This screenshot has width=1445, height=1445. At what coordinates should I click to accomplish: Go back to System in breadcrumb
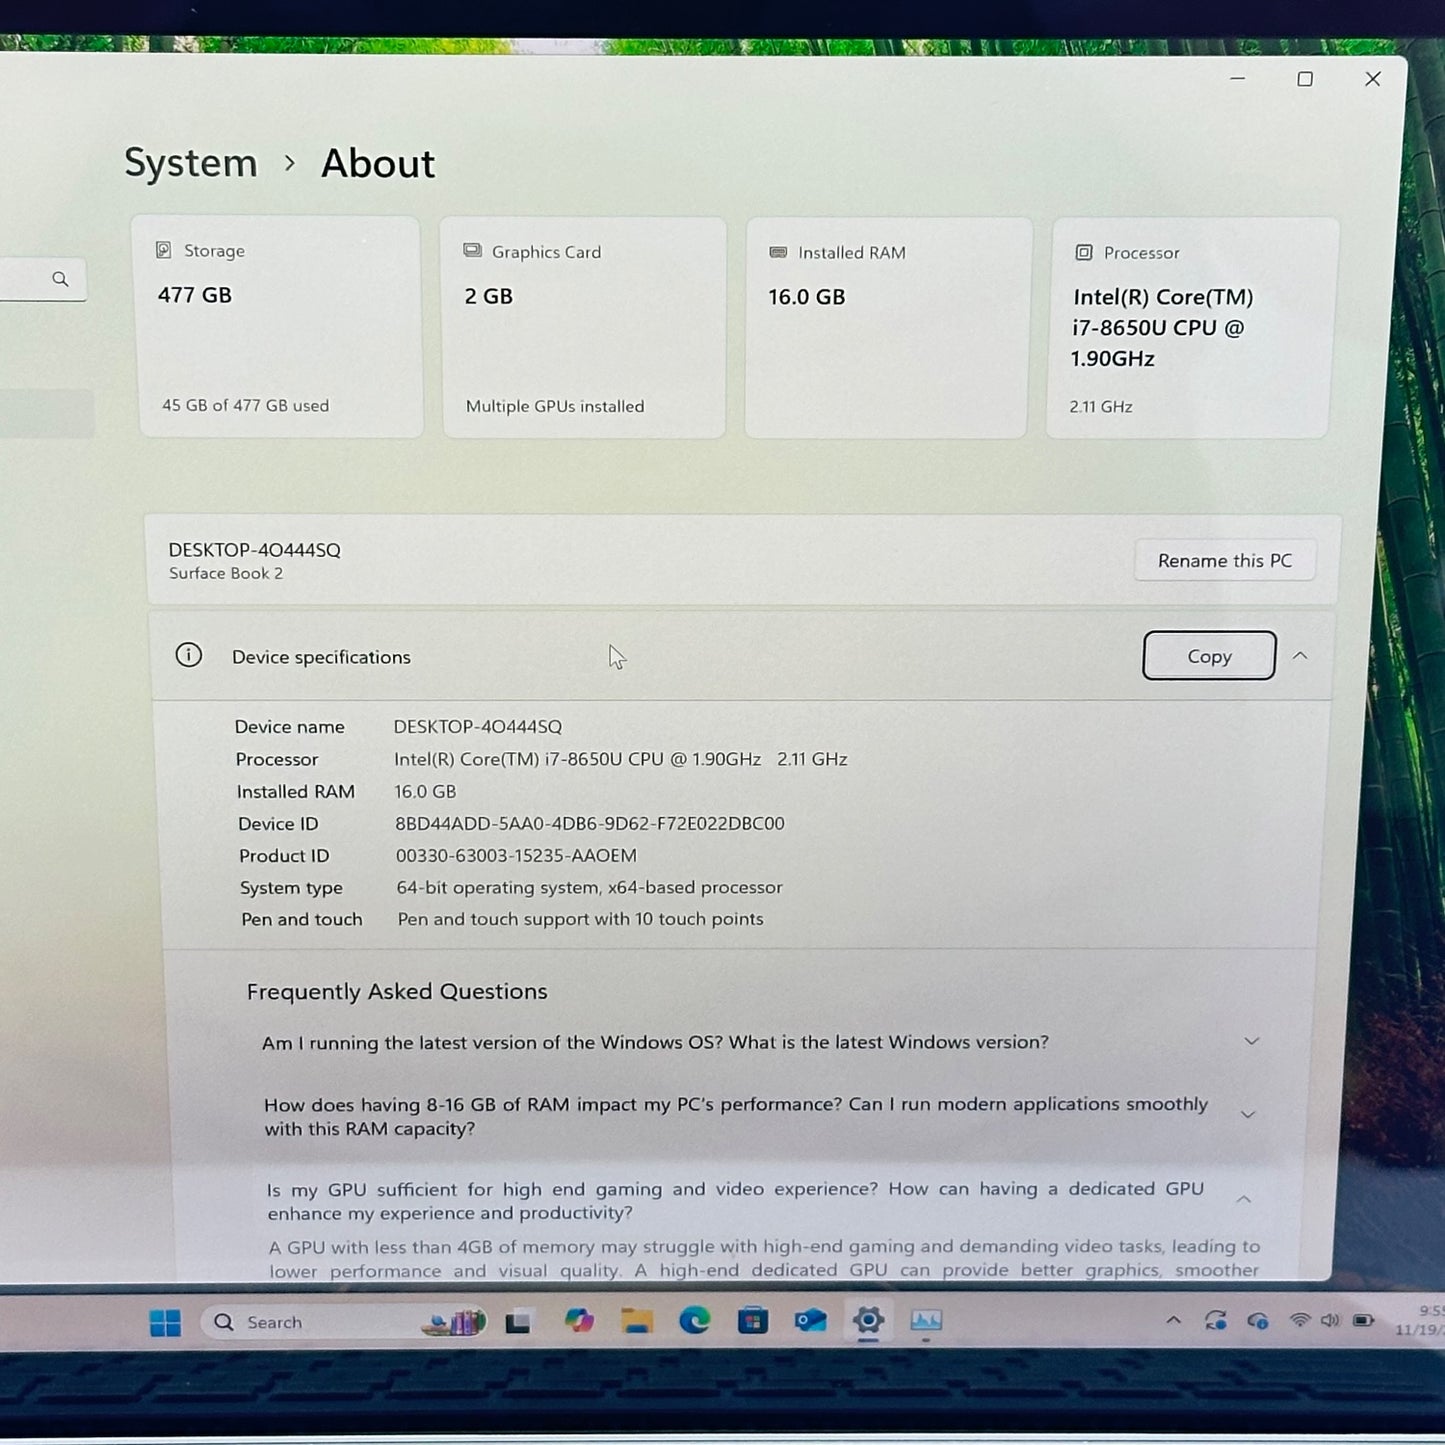(x=191, y=163)
